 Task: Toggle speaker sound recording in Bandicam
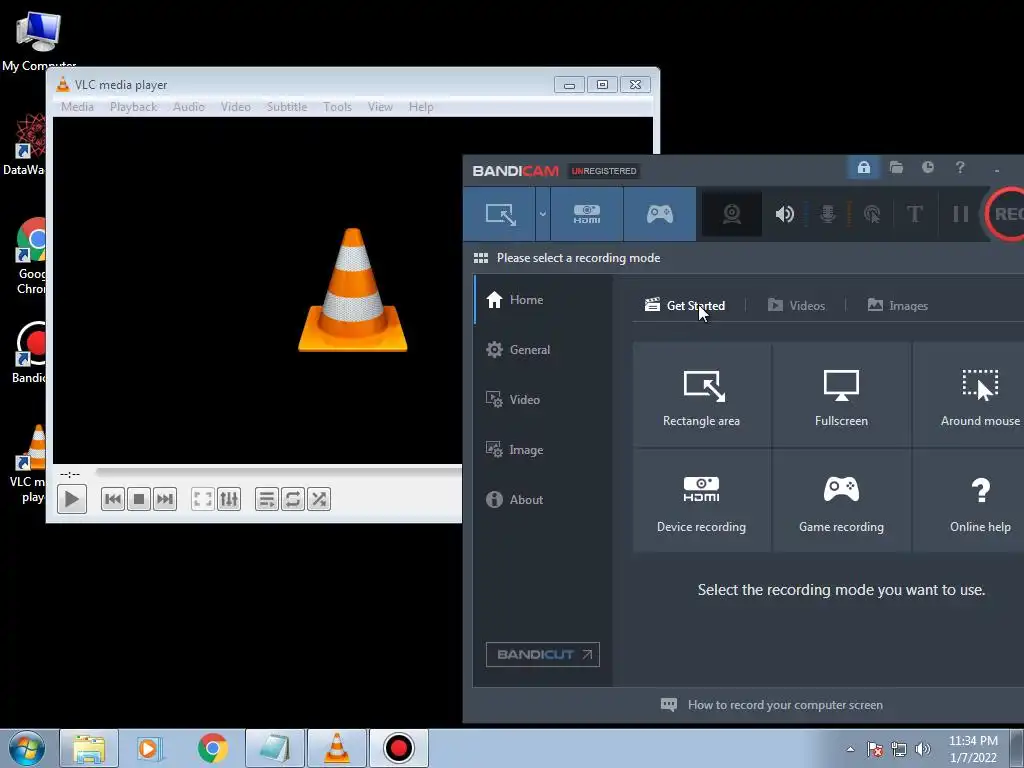[784, 214]
